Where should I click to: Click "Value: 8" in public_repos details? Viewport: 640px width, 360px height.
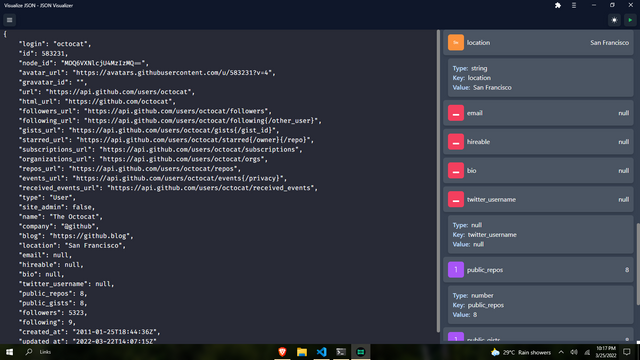(464, 315)
